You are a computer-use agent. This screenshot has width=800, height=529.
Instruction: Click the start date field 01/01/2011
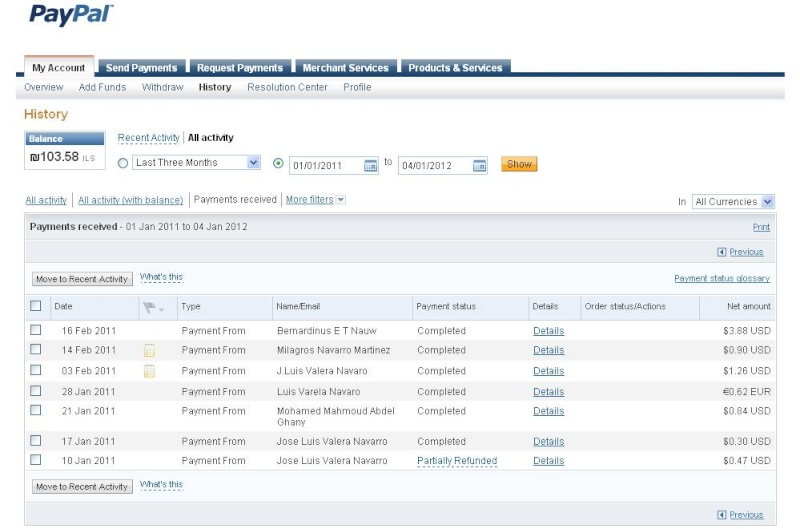[x=334, y=165]
